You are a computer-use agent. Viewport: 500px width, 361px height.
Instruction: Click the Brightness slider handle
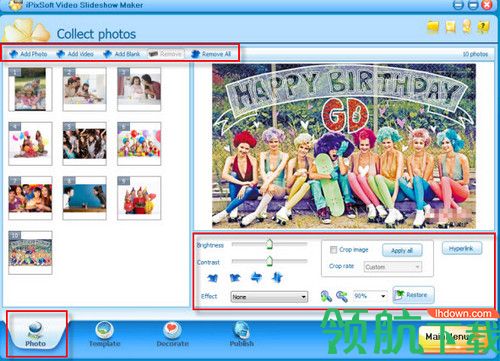click(x=270, y=244)
